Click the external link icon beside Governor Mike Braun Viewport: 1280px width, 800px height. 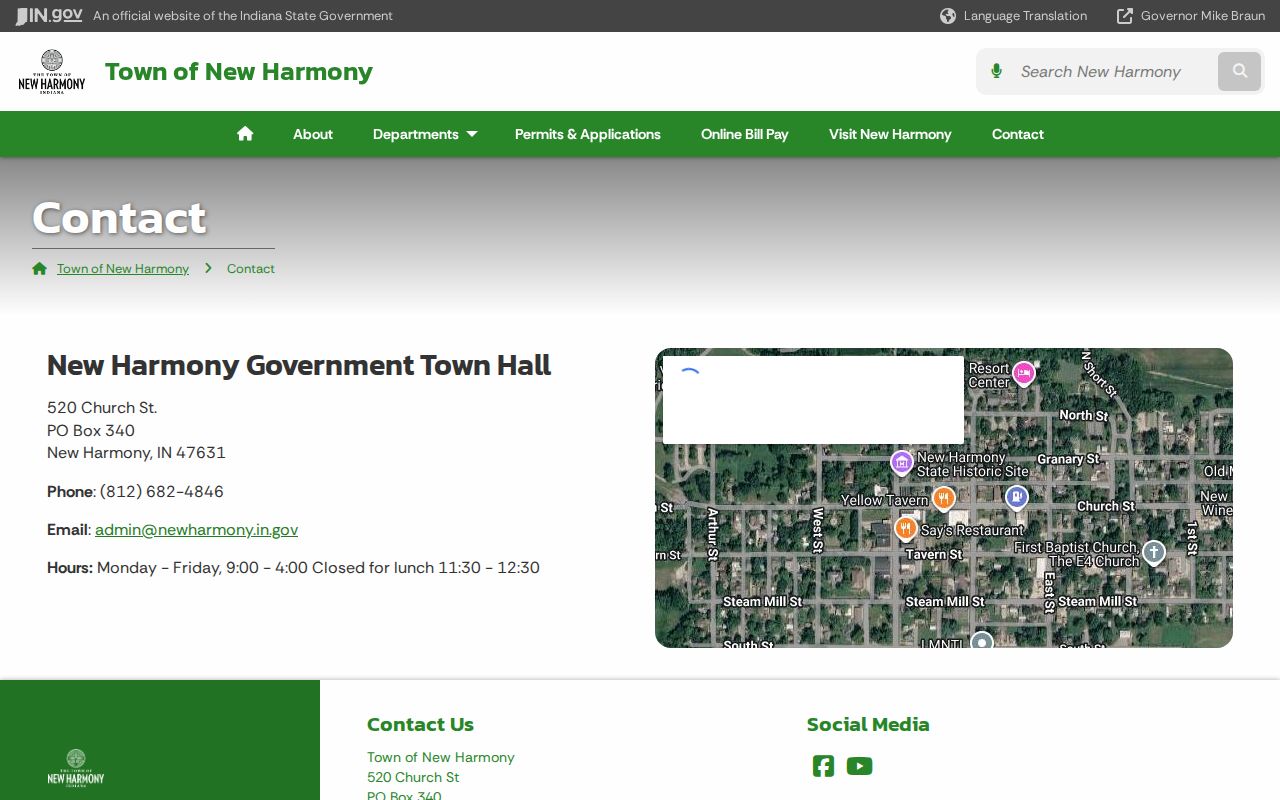tap(1125, 16)
